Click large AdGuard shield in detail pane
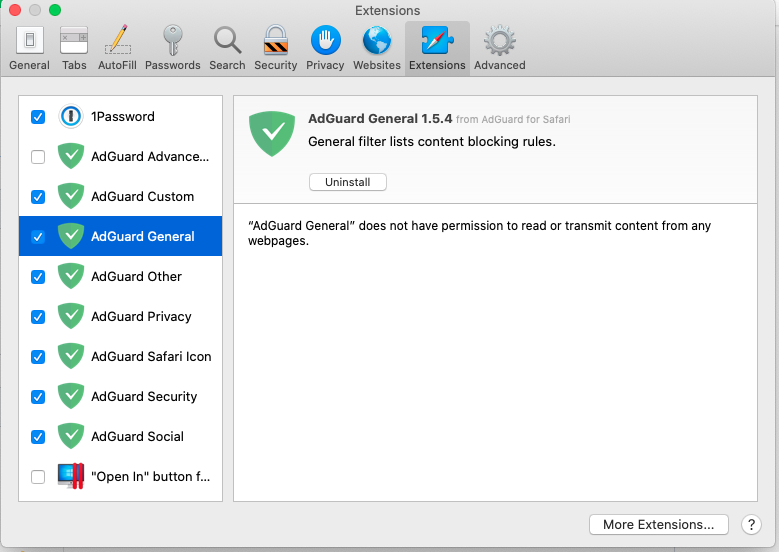 pyautogui.click(x=272, y=134)
